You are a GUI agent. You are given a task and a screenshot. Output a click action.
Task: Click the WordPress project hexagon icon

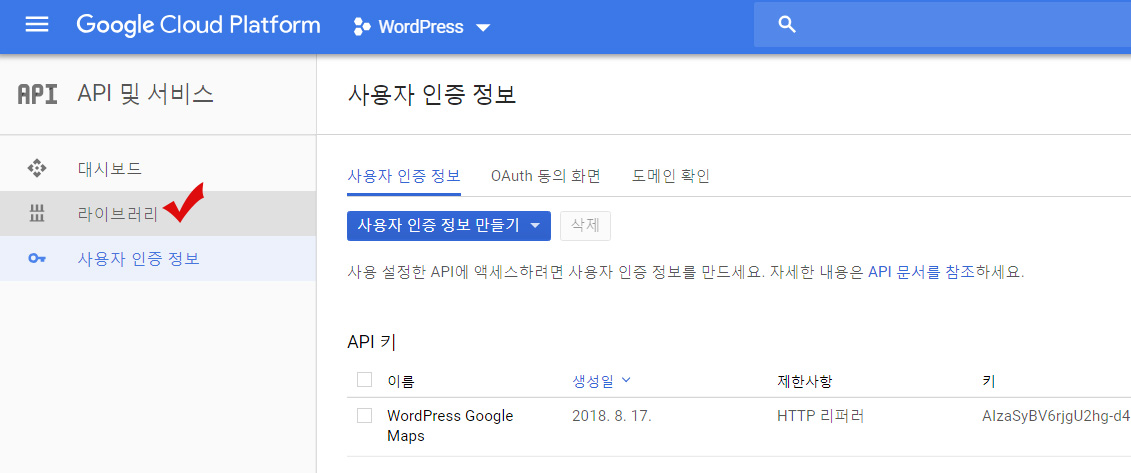click(x=362, y=27)
